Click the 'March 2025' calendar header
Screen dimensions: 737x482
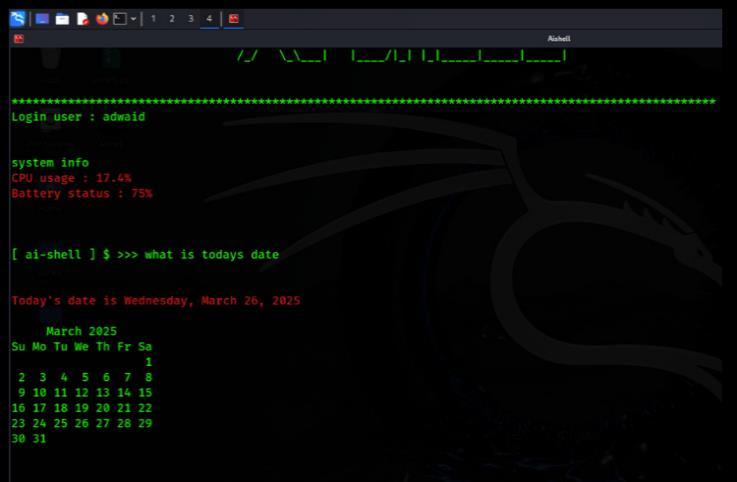click(81, 332)
